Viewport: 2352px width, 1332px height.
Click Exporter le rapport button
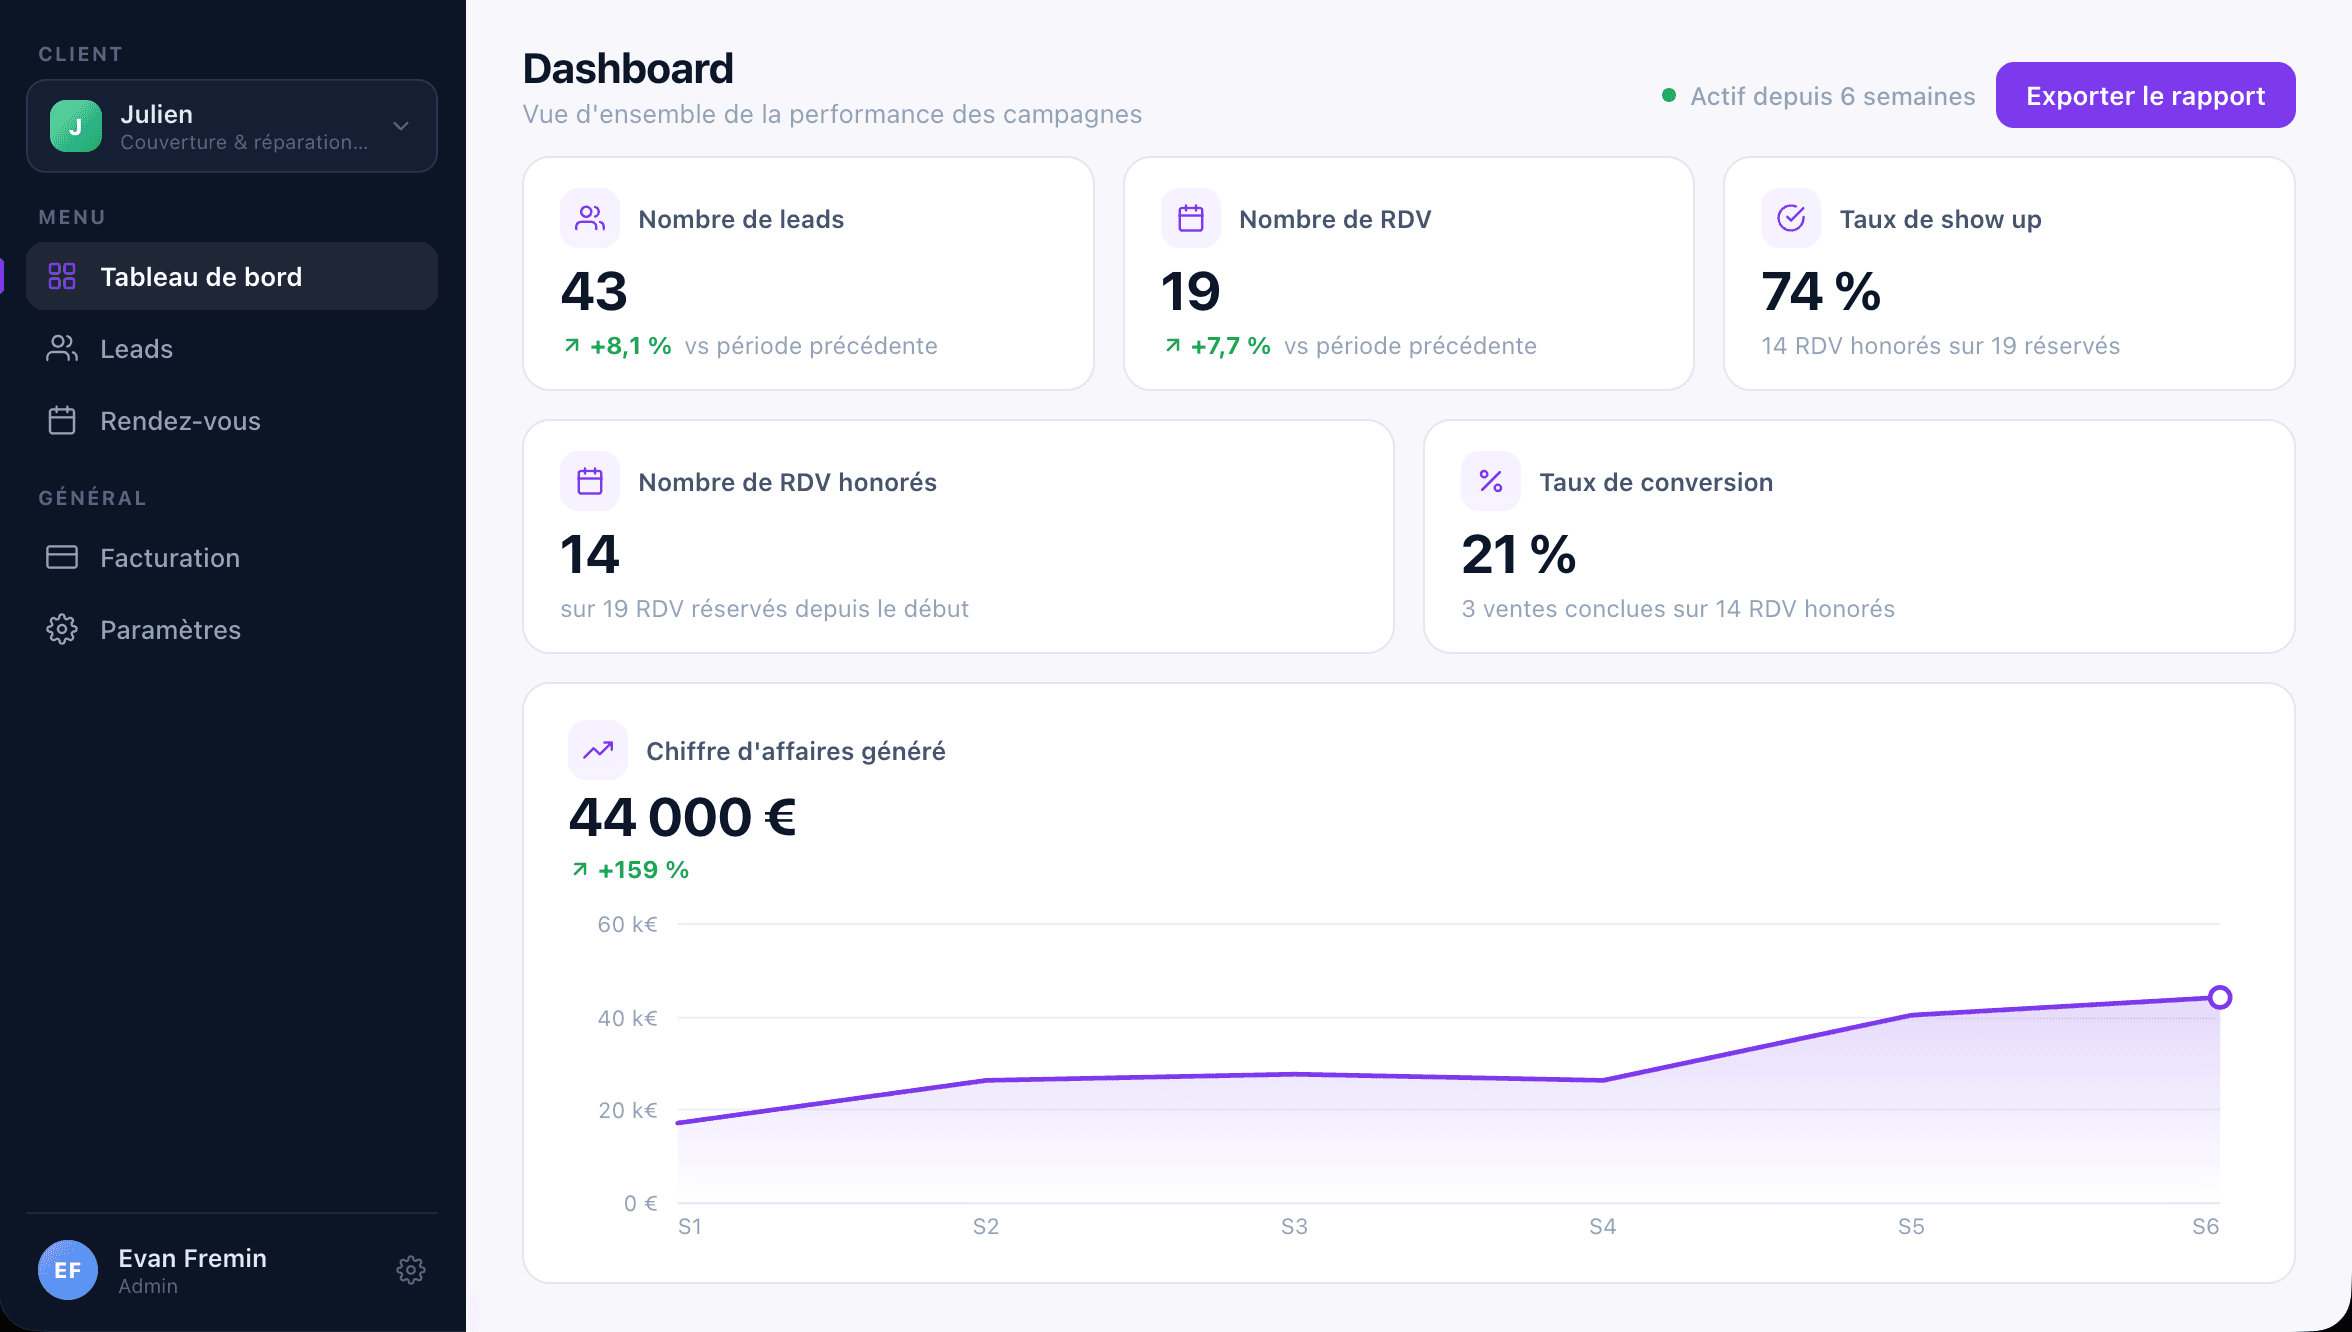[x=2145, y=95]
